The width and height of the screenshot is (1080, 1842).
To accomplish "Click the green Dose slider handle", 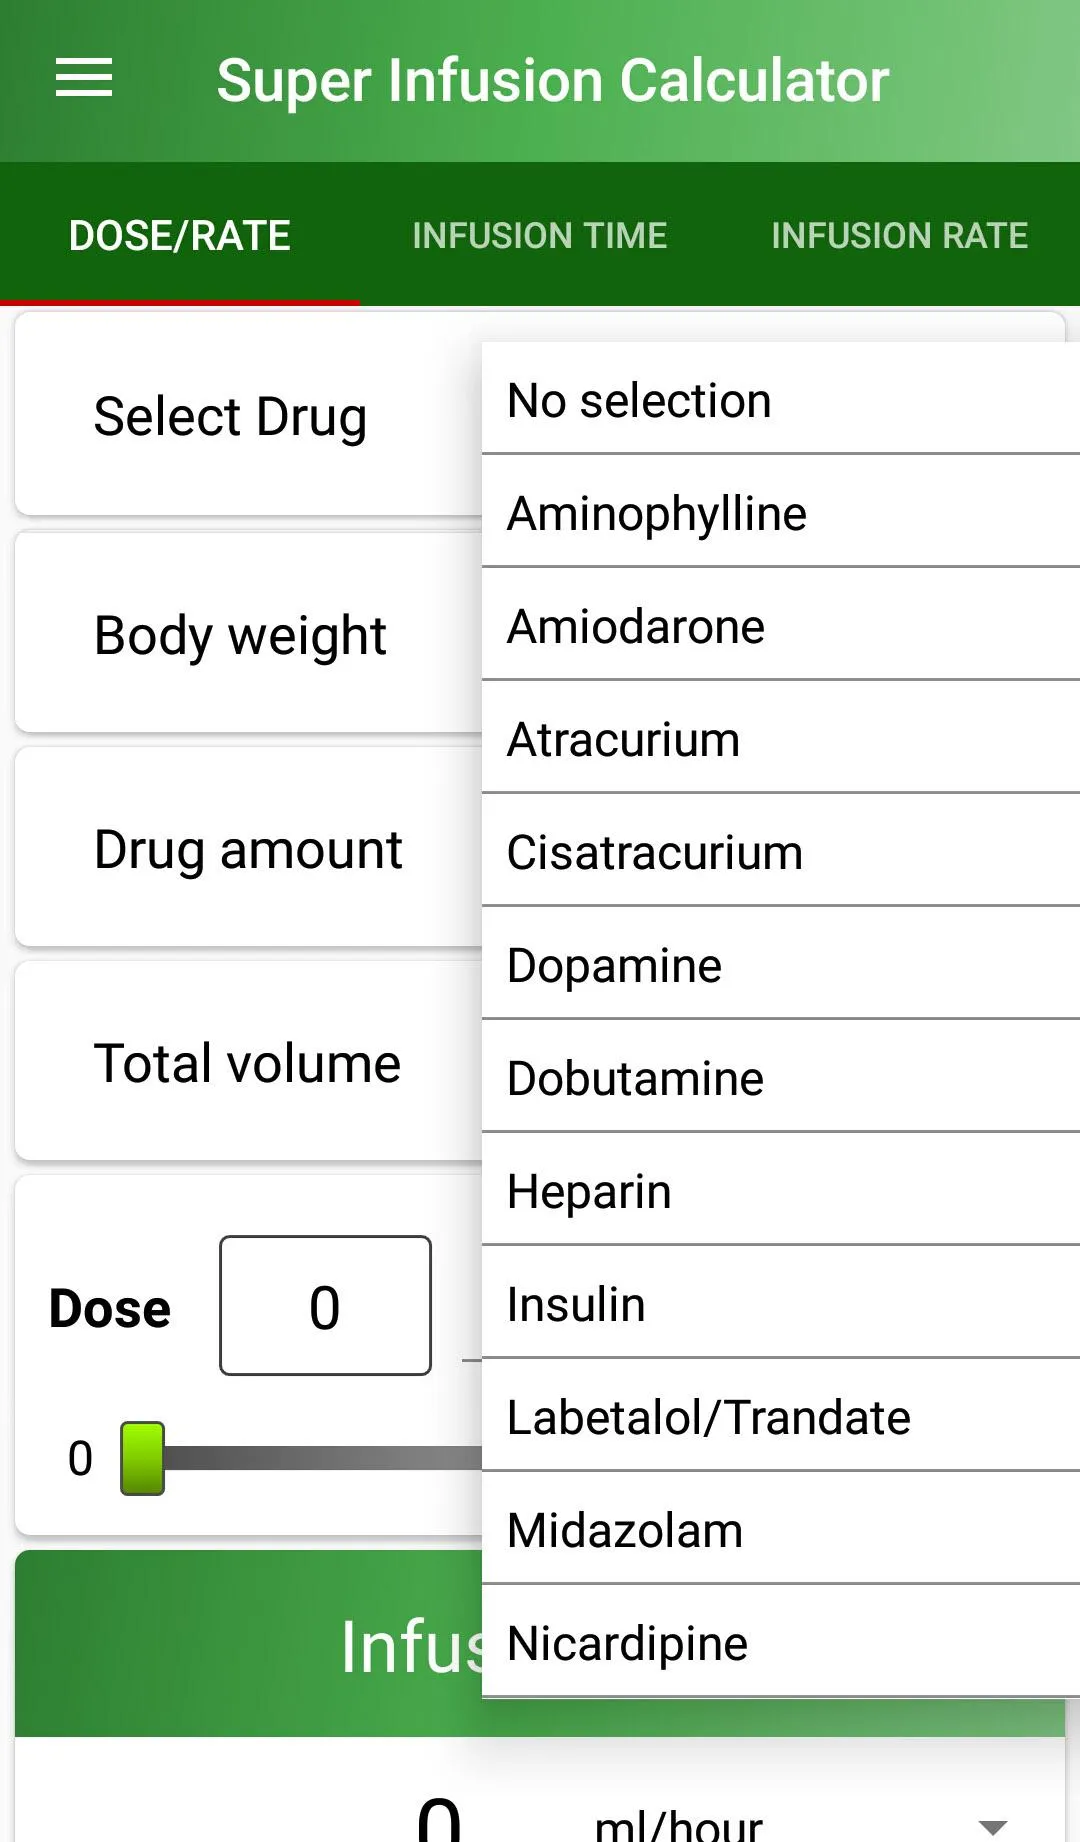I will click(142, 1458).
